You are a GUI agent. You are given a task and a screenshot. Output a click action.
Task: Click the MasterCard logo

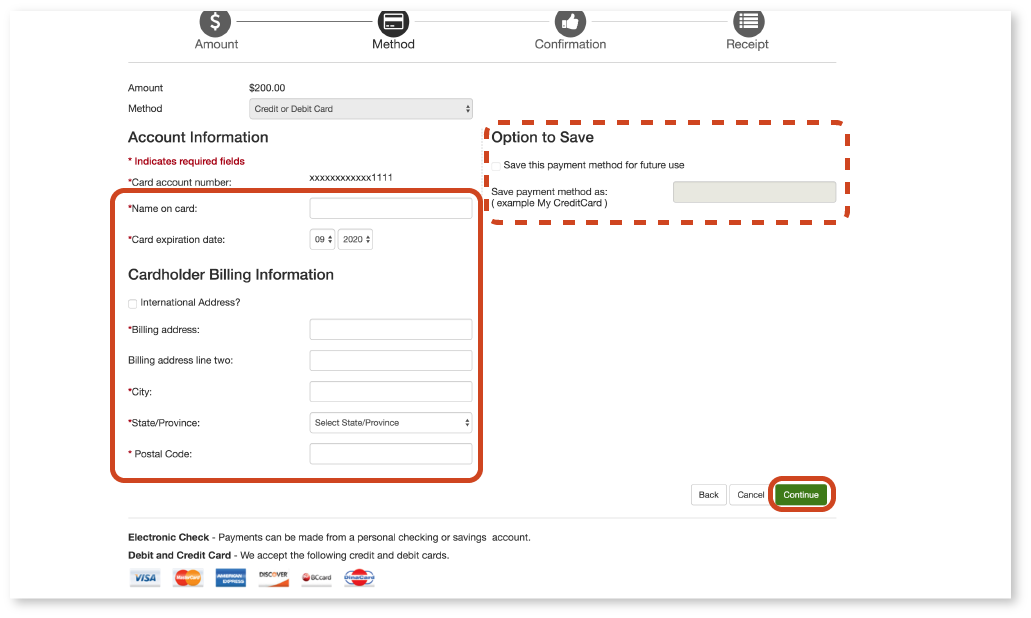coord(188,578)
